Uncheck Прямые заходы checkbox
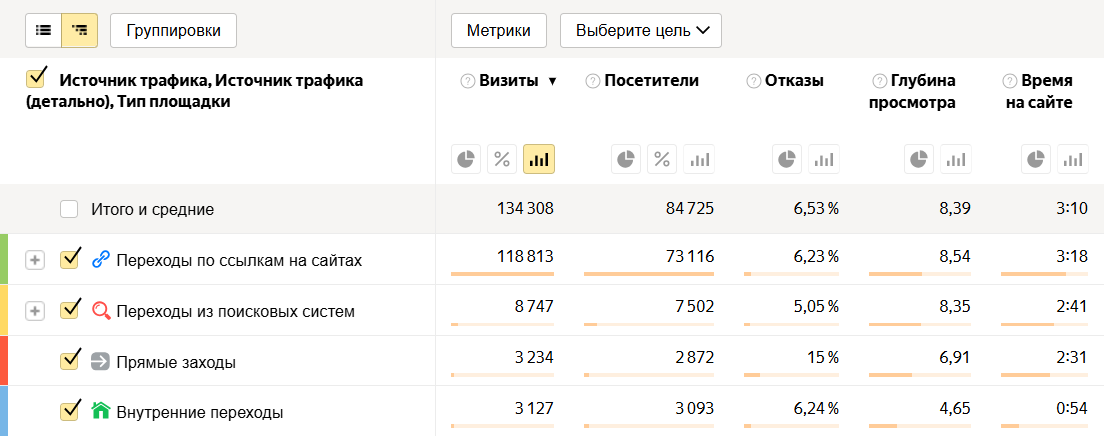Image resolution: width=1104 pixels, height=436 pixels. 69,360
